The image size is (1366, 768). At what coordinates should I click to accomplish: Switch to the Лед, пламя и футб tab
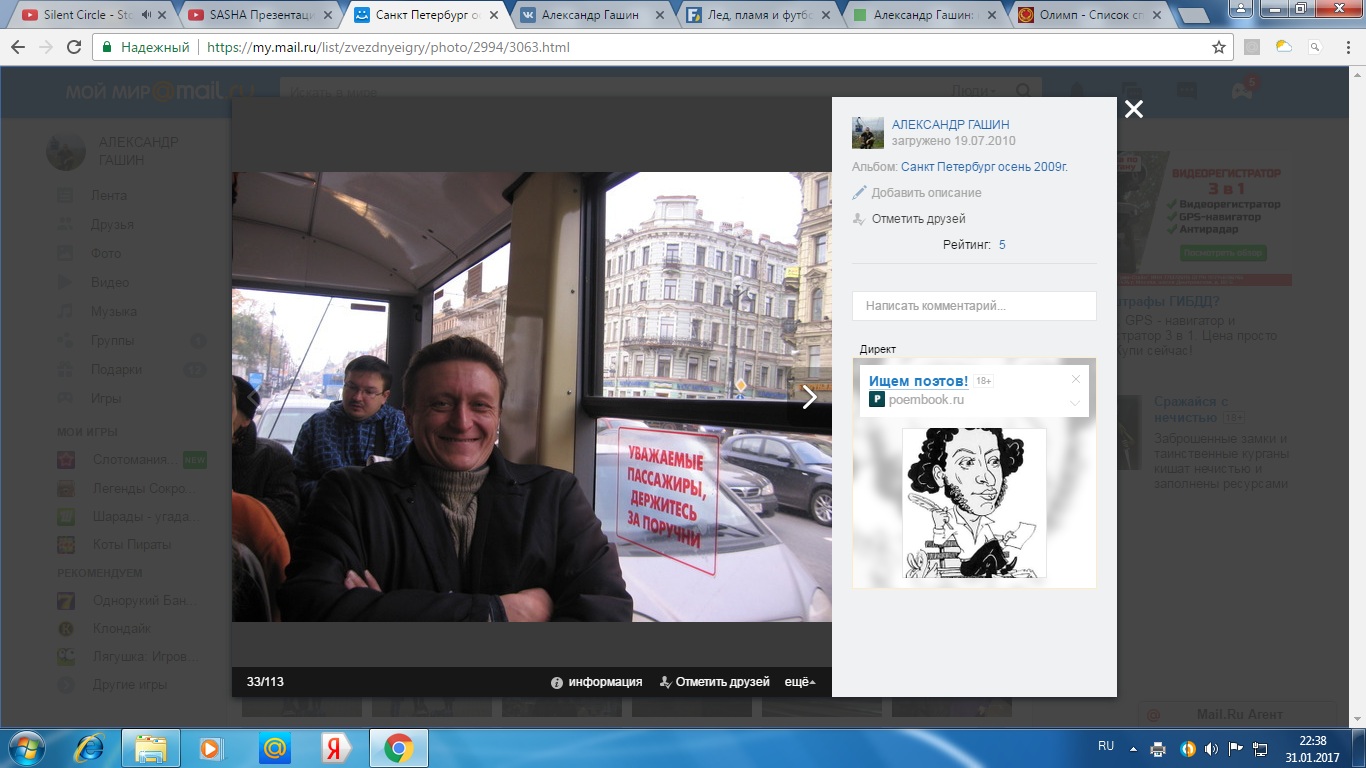(x=757, y=15)
